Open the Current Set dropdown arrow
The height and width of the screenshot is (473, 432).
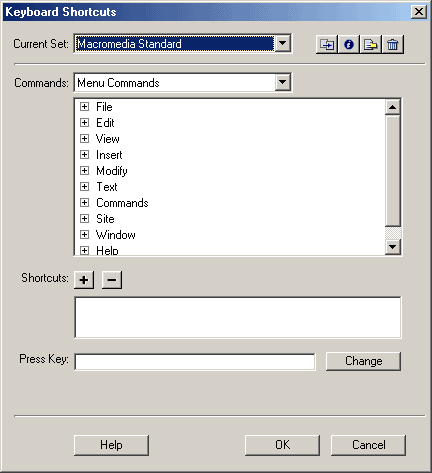[x=283, y=43]
